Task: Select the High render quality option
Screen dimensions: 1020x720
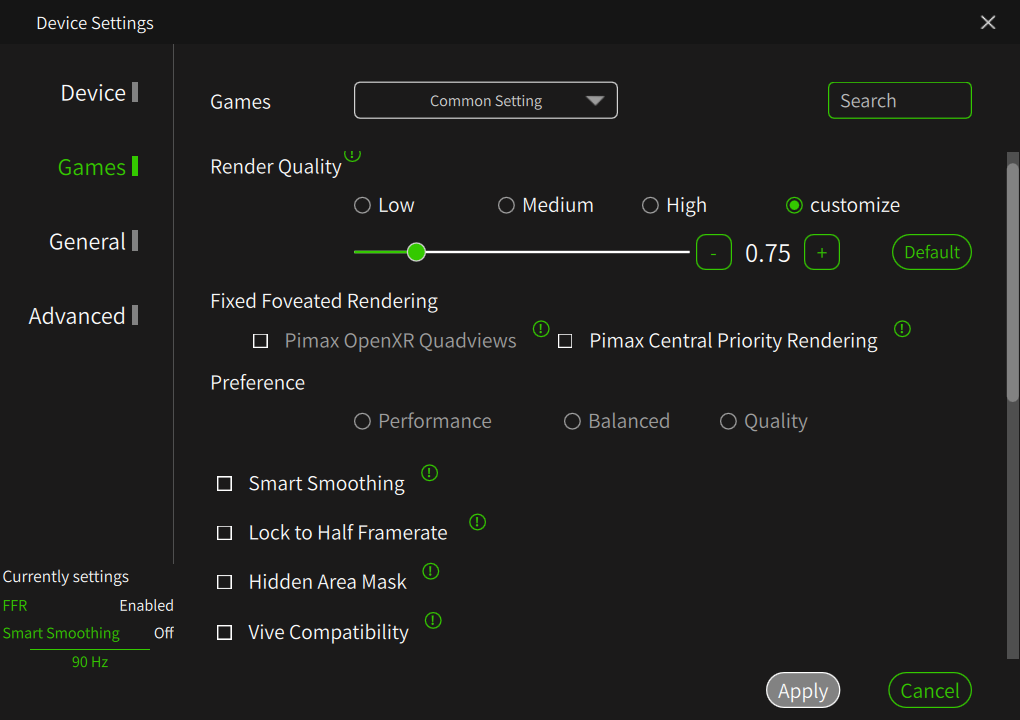Action: click(x=651, y=205)
